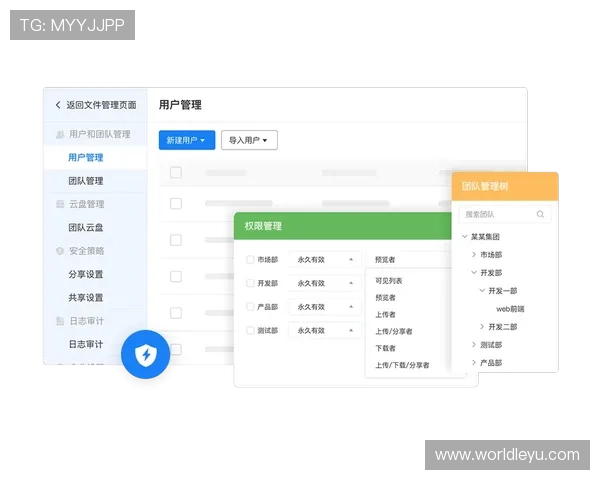600x480 pixels.
Task: Expand the 测试部 tree node
Action: tap(474, 344)
